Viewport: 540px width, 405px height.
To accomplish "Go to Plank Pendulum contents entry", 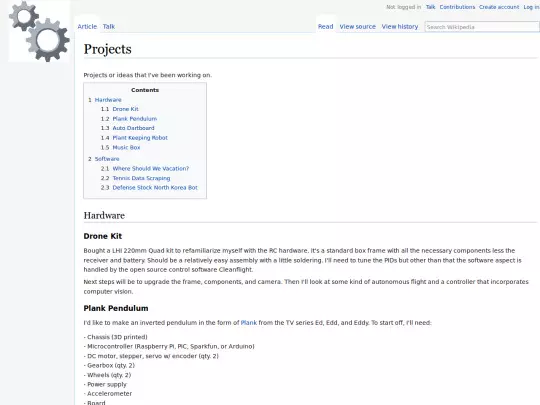I will [135, 119].
